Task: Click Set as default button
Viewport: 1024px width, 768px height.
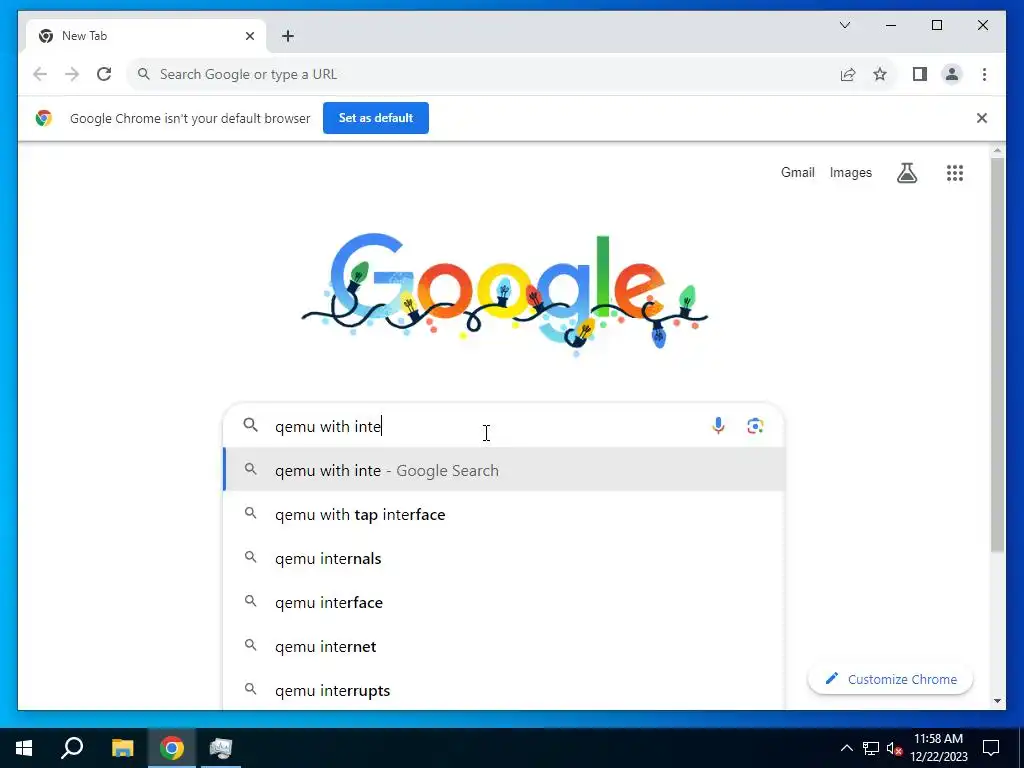Action: (376, 118)
